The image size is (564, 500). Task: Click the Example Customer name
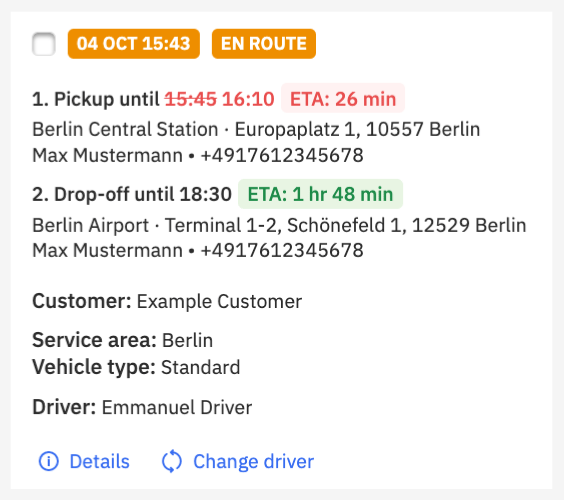pyautogui.click(x=219, y=301)
